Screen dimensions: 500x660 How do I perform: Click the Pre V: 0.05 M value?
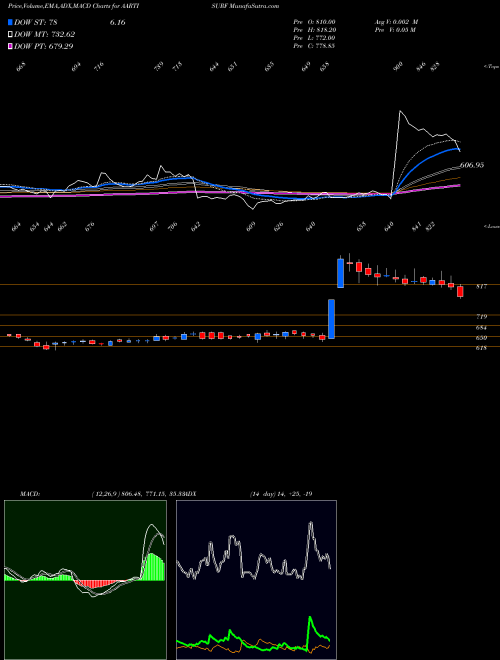(395, 30)
